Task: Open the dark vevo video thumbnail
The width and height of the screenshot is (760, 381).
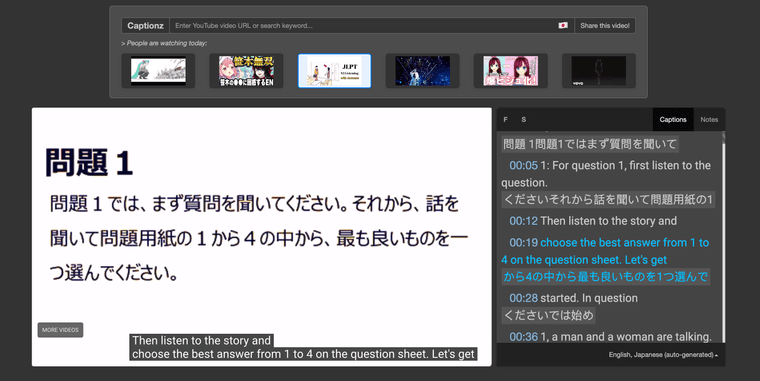Action: (599, 71)
